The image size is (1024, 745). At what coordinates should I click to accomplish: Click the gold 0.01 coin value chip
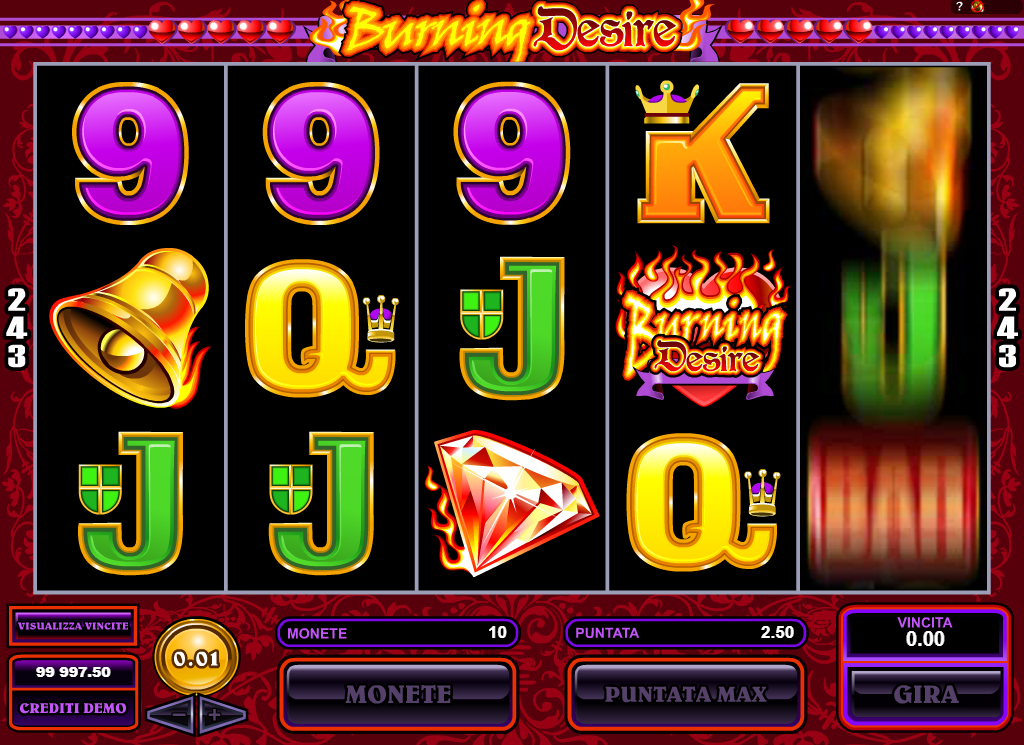(197, 657)
